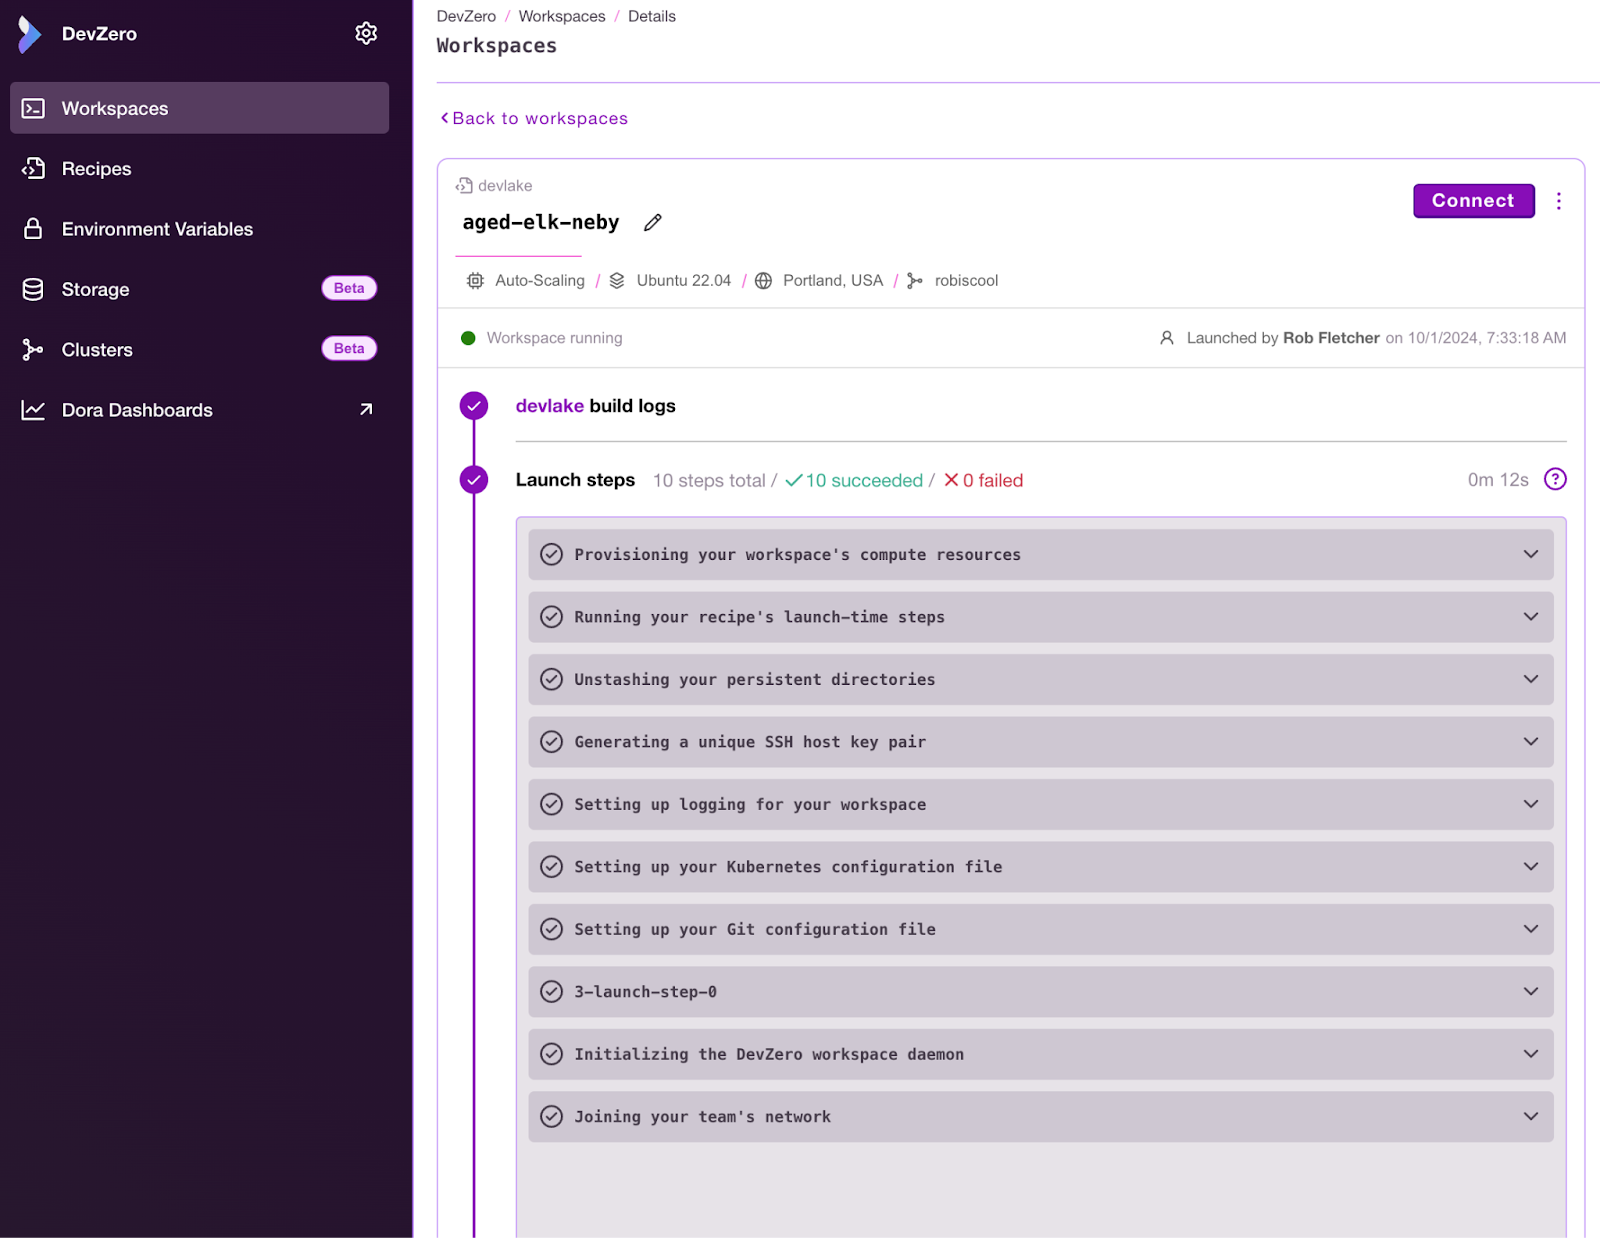Expand Setting up logging for your workspace
This screenshot has height=1238, width=1600.
pyautogui.click(x=1530, y=804)
